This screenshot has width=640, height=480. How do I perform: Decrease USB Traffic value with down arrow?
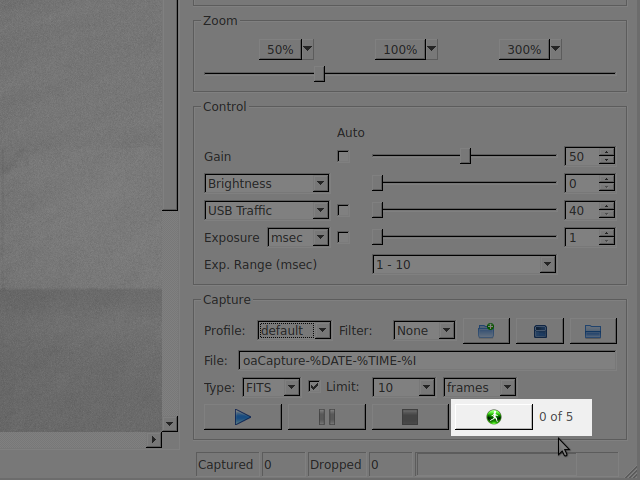click(x=607, y=214)
